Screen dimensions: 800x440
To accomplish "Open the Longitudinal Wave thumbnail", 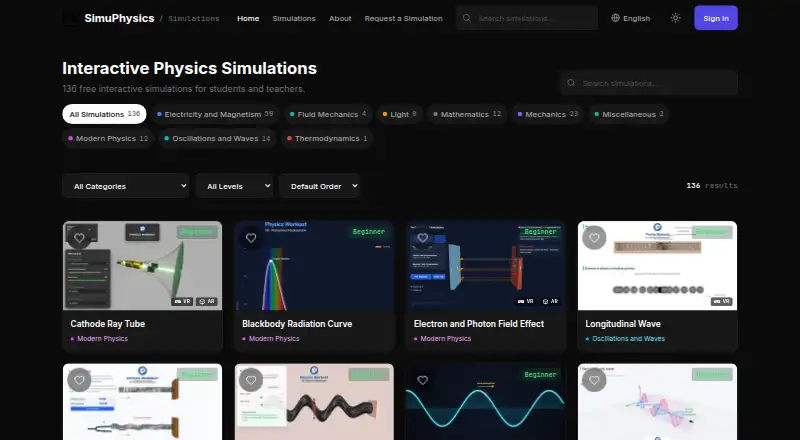I will point(658,265).
